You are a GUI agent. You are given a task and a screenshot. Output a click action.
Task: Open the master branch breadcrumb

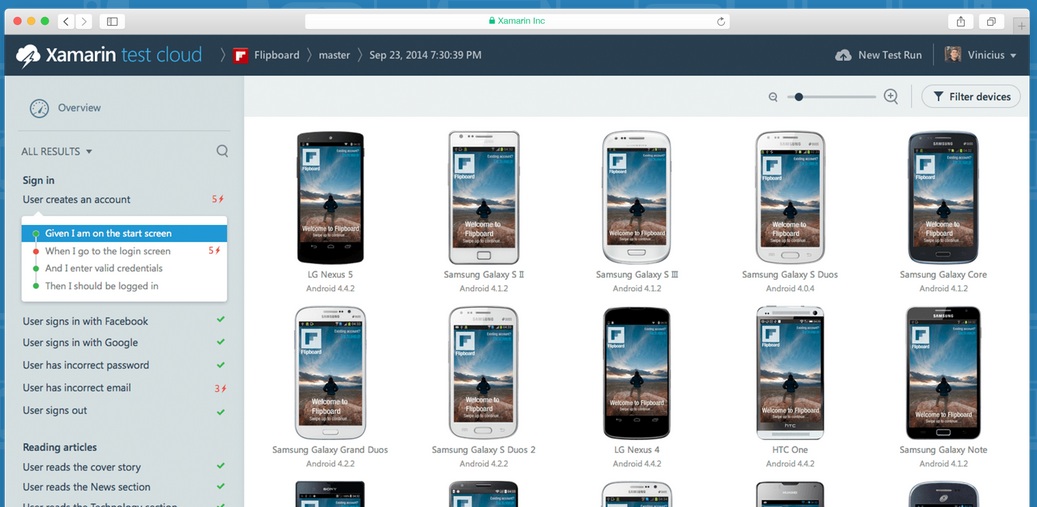coord(334,55)
